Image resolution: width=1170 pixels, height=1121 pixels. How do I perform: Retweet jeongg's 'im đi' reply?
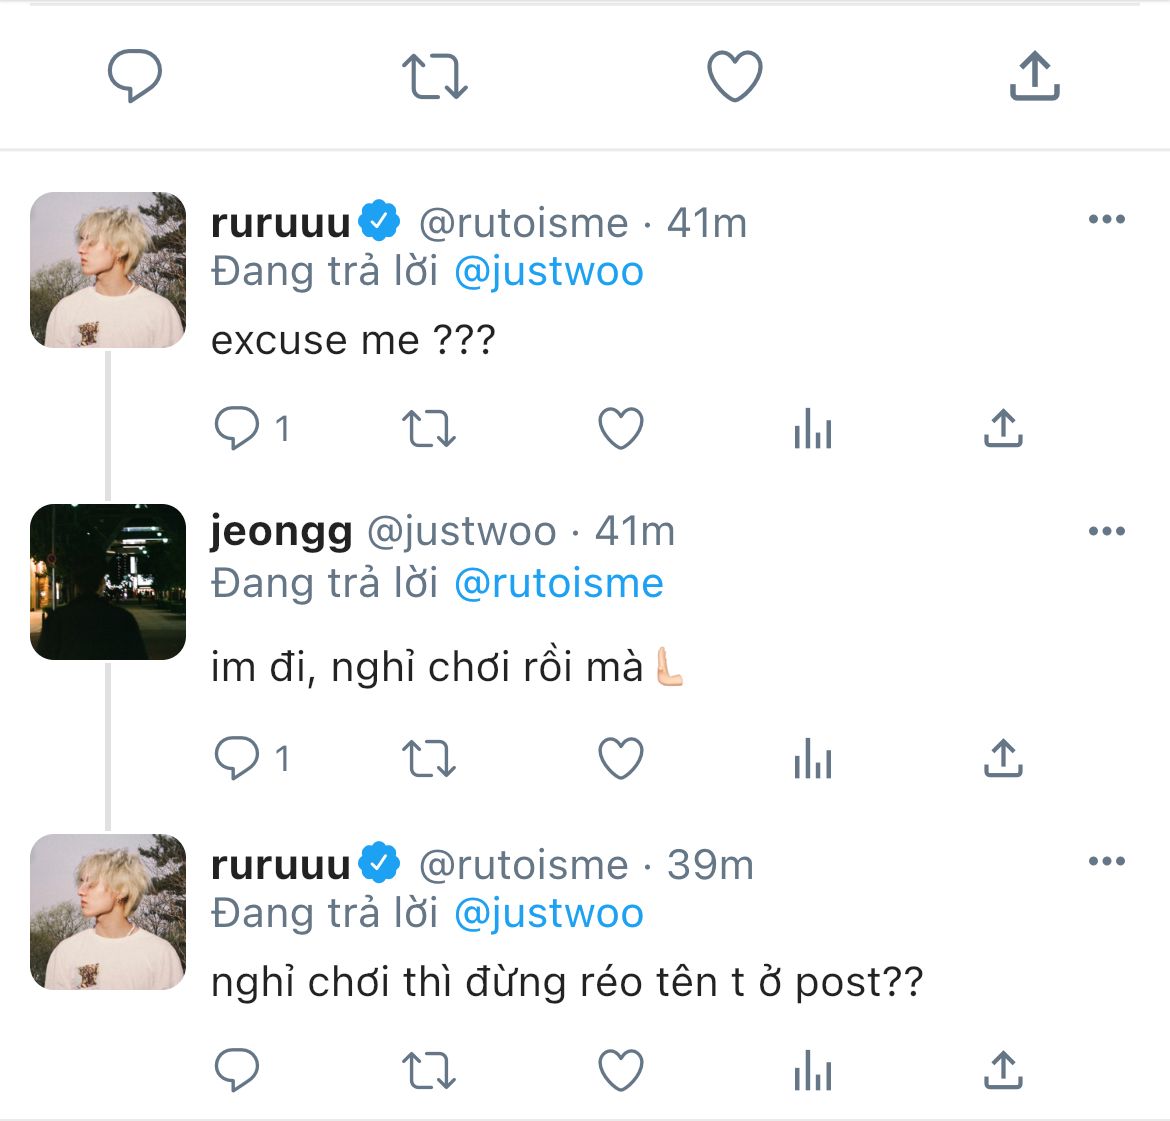428,758
